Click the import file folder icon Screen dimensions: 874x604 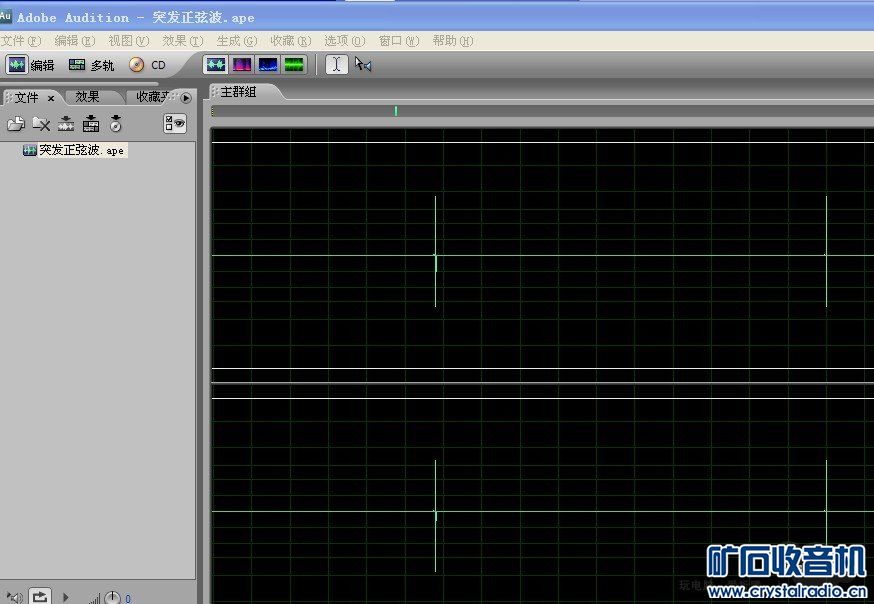pyautogui.click(x=16, y=124)
